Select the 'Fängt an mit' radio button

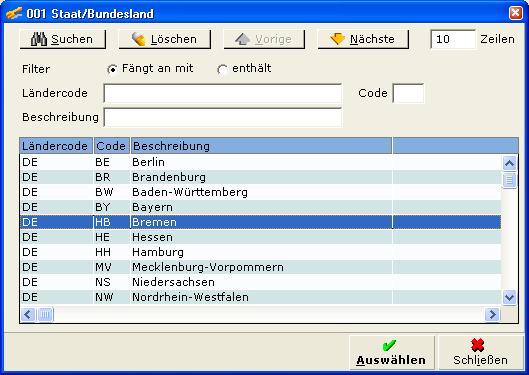click(x=112, y=69)
